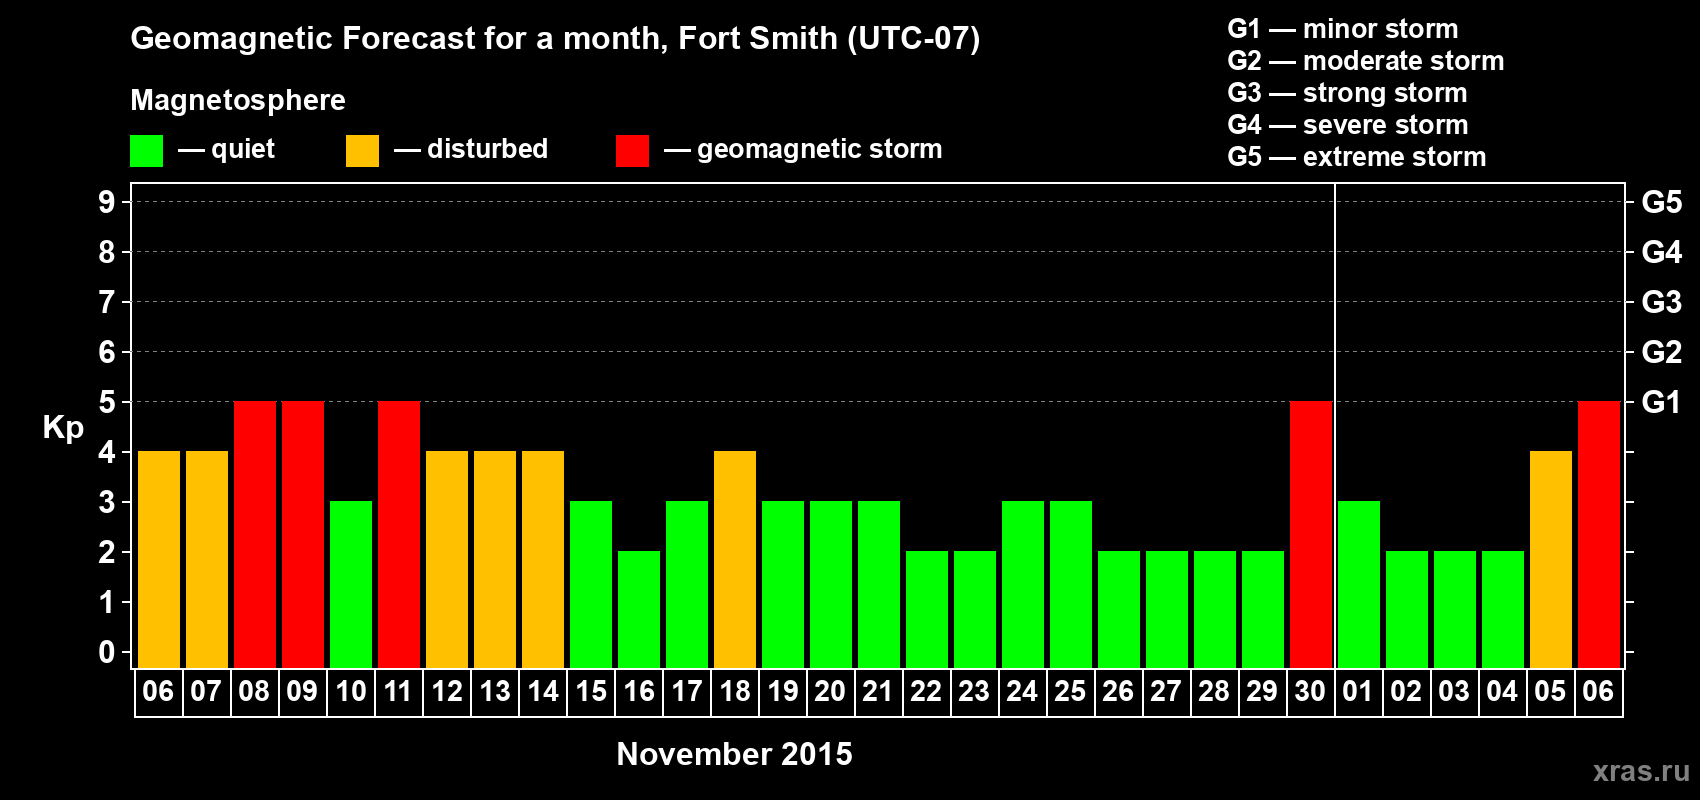Click date label 12 on the axis
Image resolution: width=1700 pixels, height=800 pixels.
click(447, 692)
